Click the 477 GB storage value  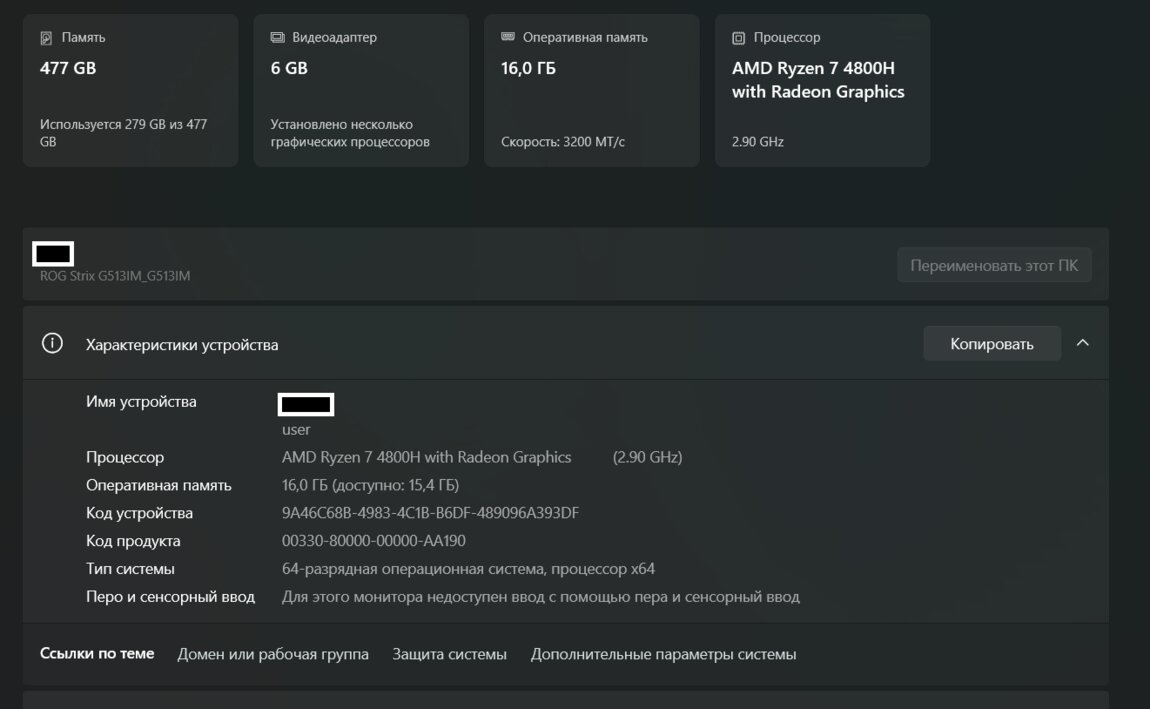tap(68, 69)
